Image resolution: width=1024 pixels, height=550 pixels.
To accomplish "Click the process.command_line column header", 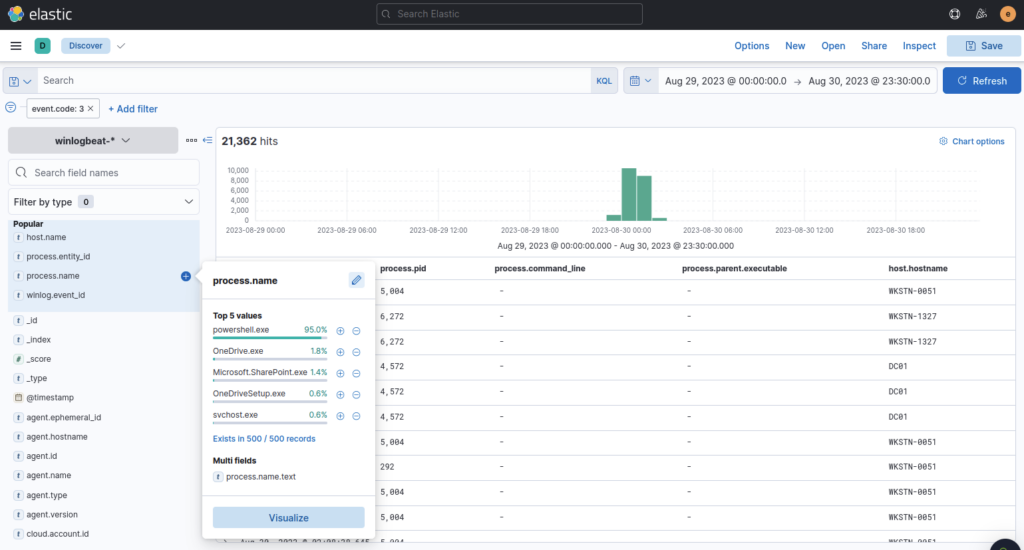I will point(539,268).
